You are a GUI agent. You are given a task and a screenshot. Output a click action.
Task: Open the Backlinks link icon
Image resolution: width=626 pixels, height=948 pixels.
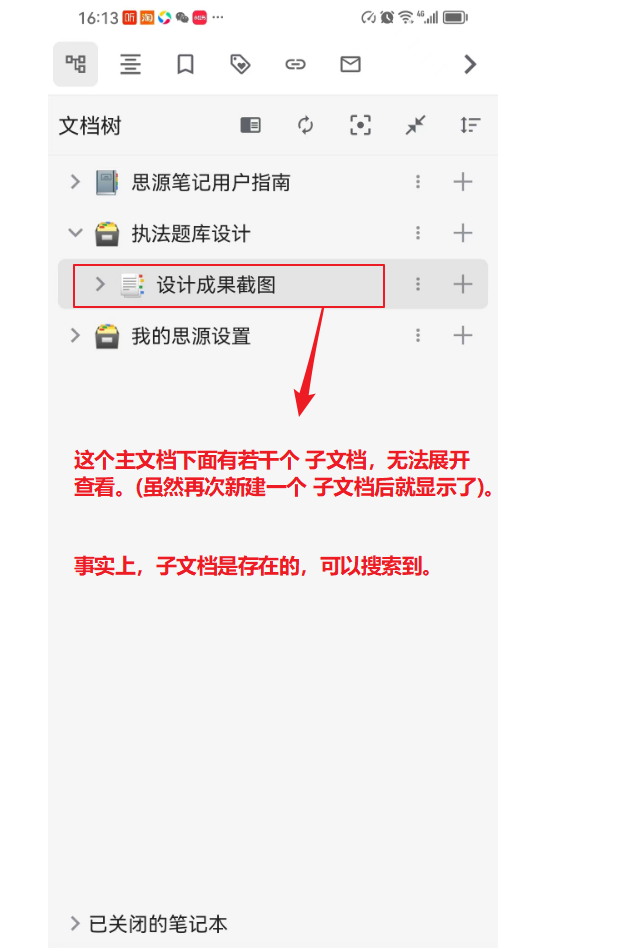(x=295, y=64)
